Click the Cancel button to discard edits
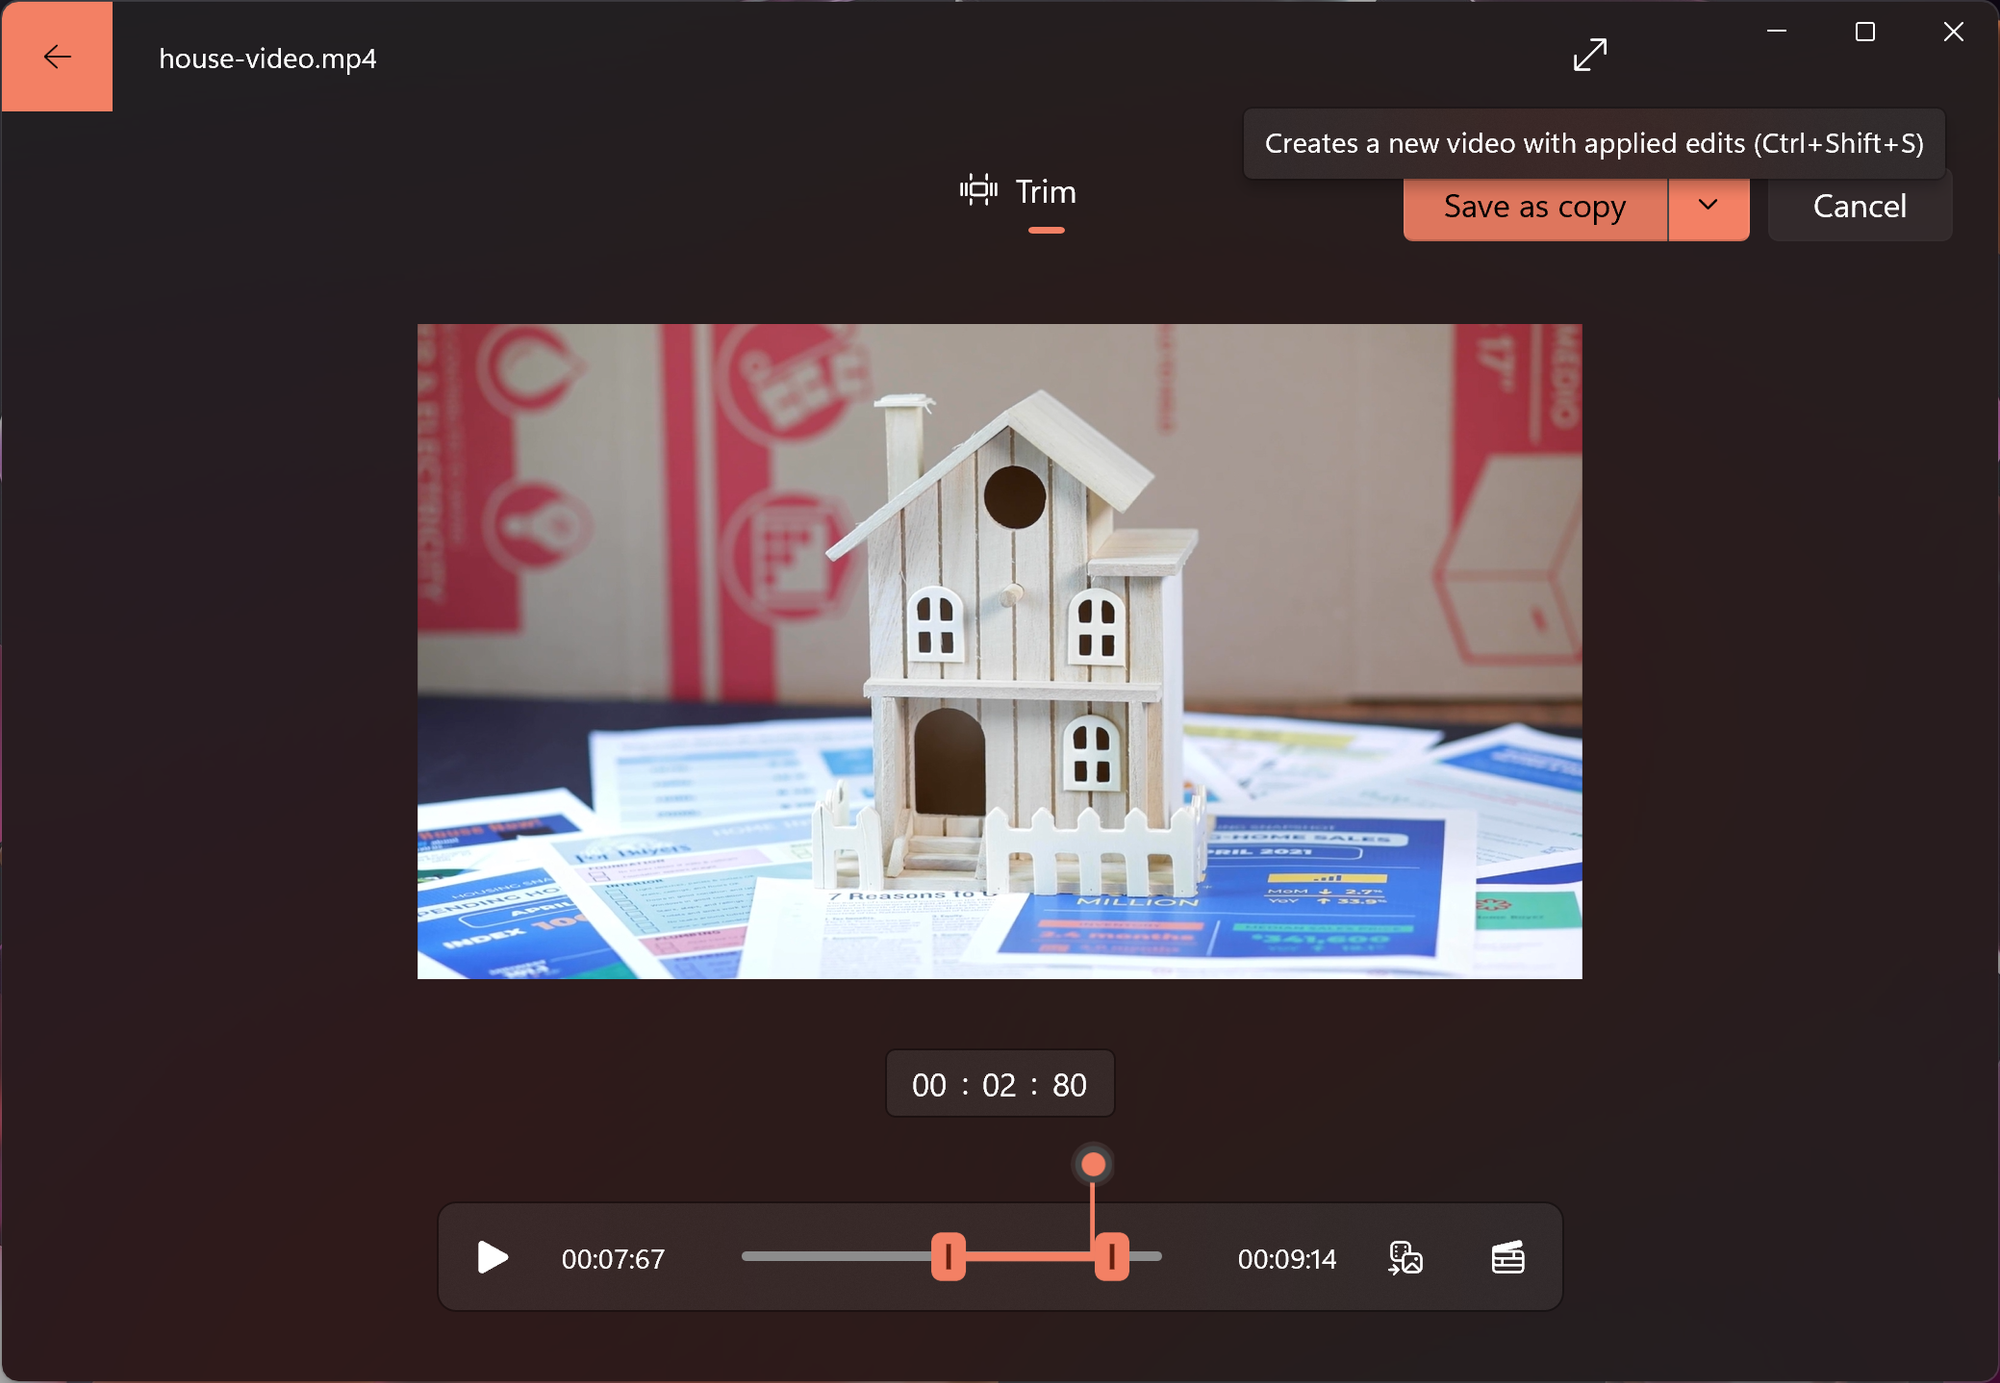The height and width of the screenshot is (1383, 2000). point(1860,205)
